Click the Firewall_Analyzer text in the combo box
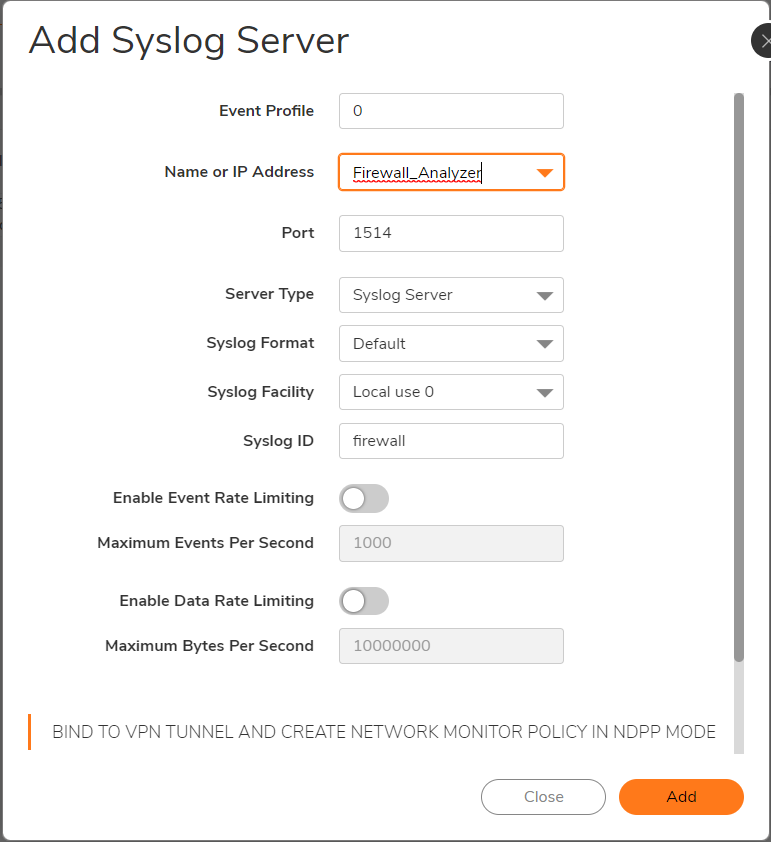This screenshot has width=771, height=842. (x=417, y=173)
